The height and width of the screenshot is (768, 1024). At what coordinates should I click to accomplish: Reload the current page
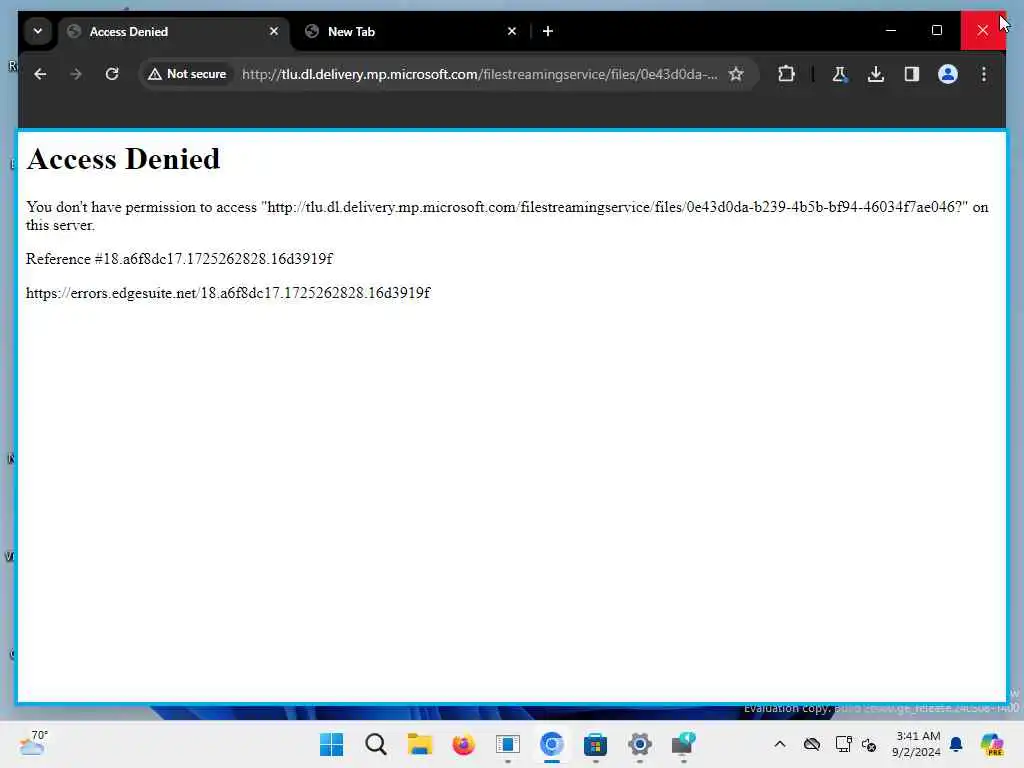pyautogui.click(x=112, y=74)
